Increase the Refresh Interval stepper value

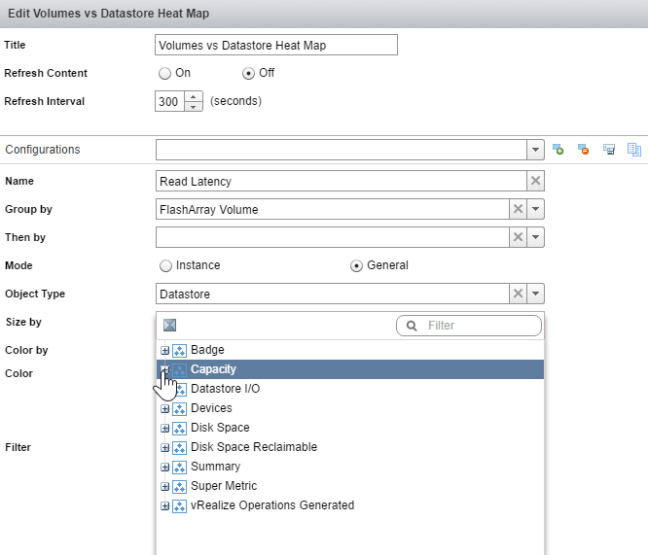point(194,96)
